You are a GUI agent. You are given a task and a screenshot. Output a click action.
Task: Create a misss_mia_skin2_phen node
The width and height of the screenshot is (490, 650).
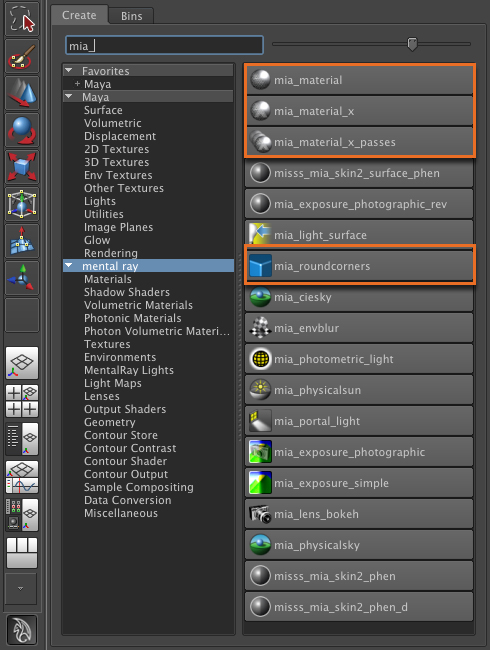click(x=359, y=576)
